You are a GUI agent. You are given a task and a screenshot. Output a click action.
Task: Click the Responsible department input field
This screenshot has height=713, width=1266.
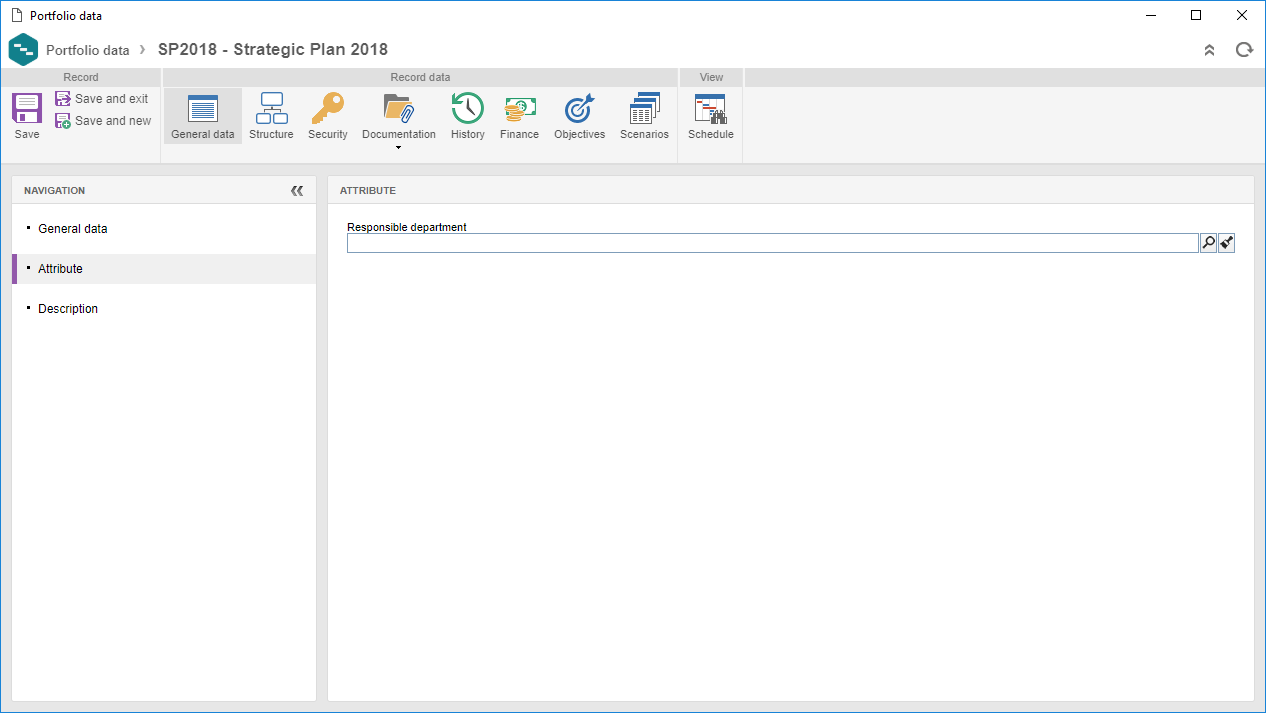pos(772,243)
